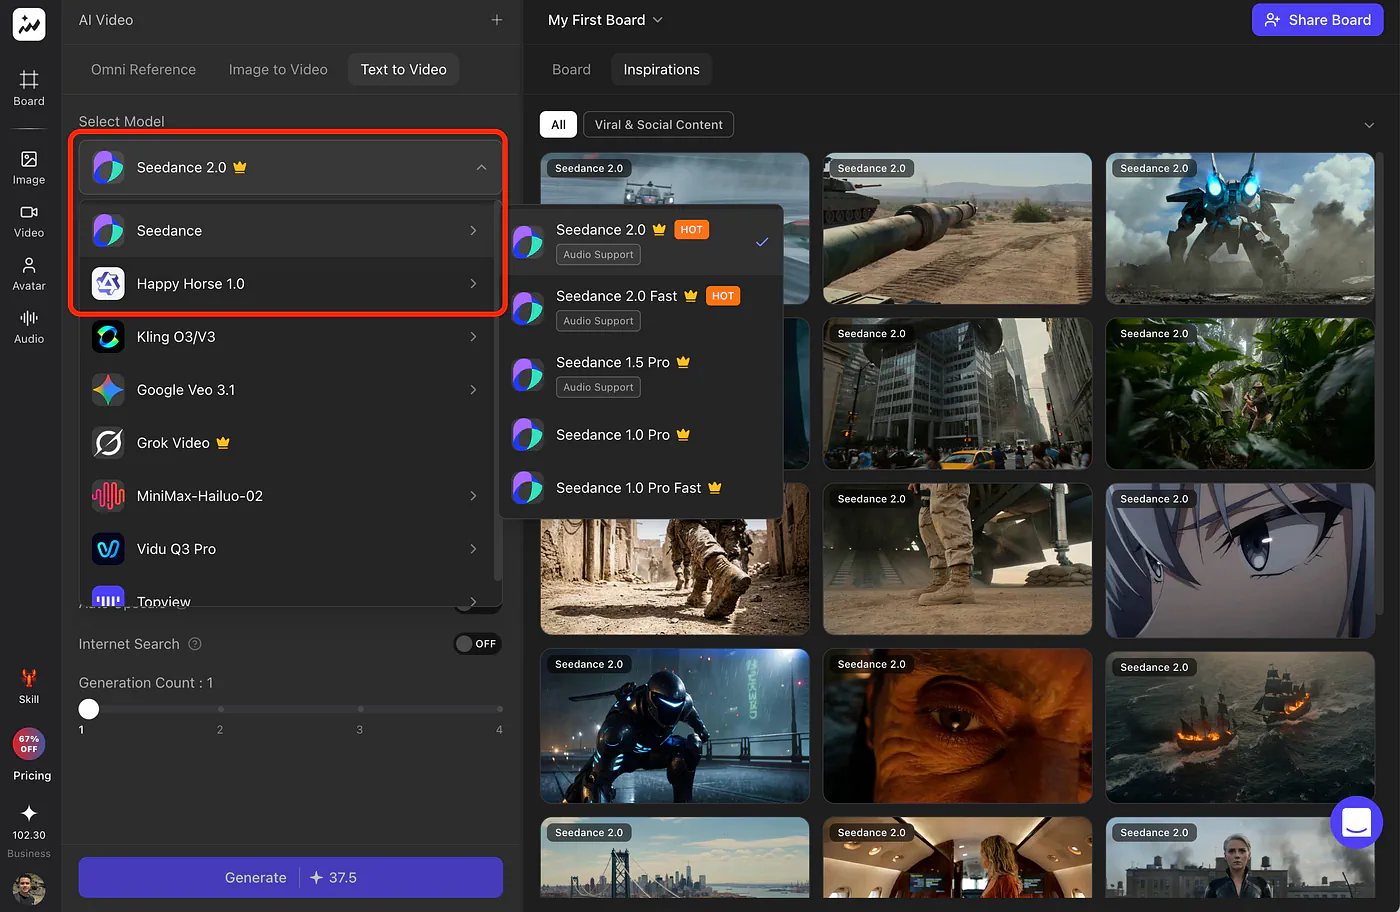Switch to the Board tab
Viewport: 1400px width, 912px height.
pos(571,69)
